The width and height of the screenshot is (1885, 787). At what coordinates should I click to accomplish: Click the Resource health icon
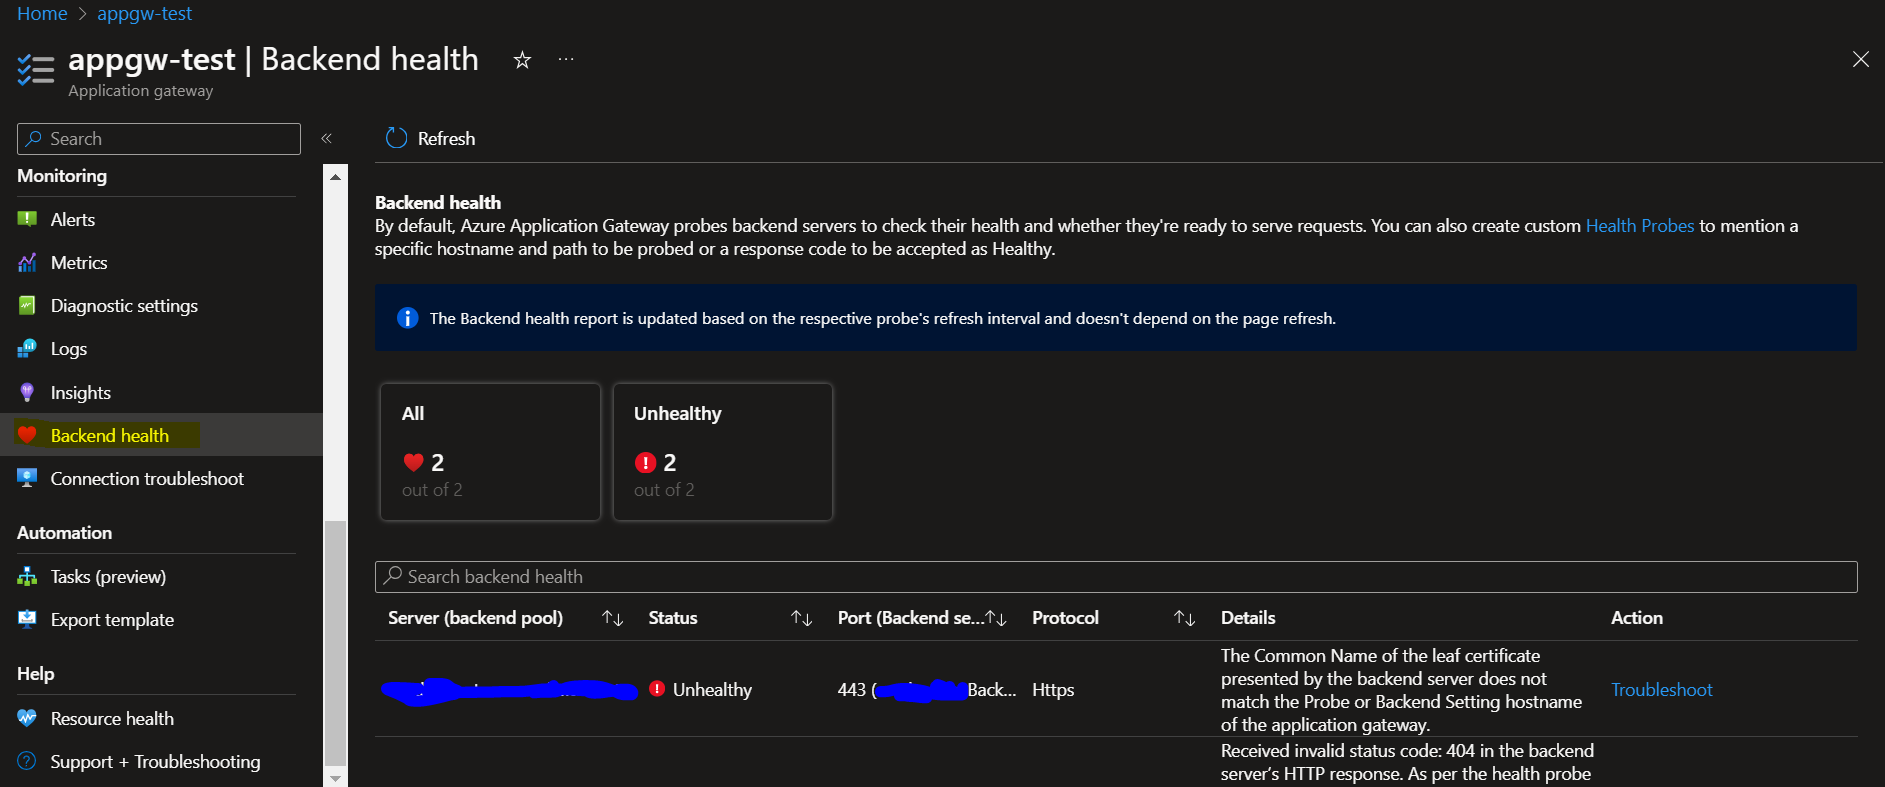27,718
